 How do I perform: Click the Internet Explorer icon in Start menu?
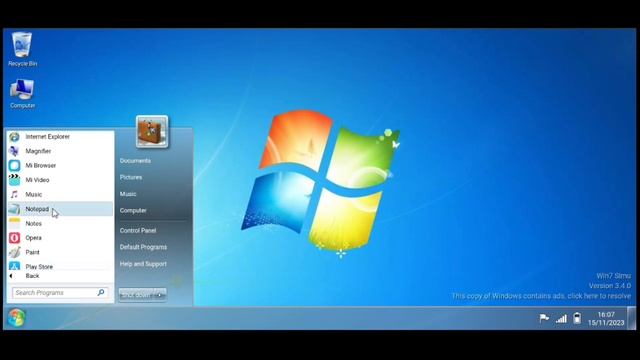pyautogui.click(x=14, y=137)
